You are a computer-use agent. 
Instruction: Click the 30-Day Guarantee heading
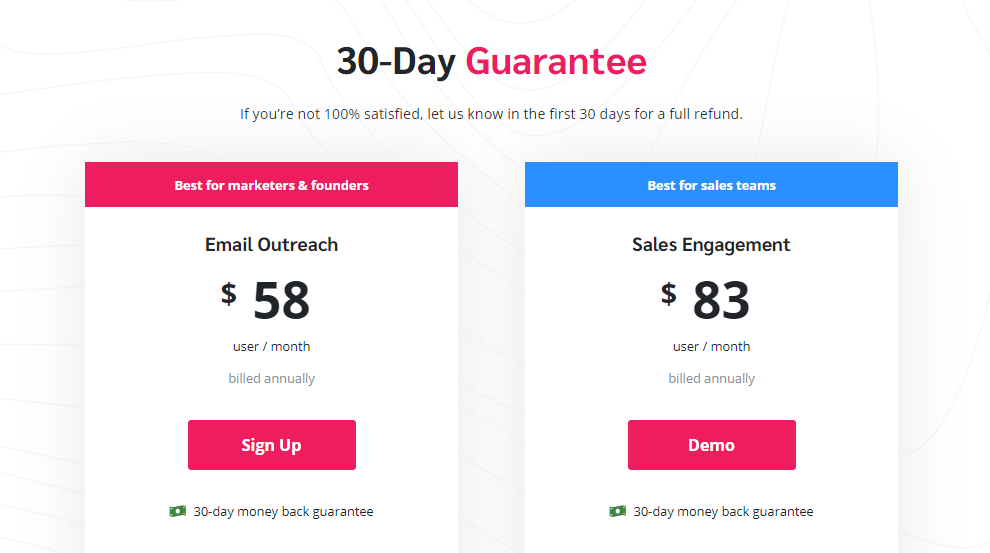click(x=491, y=61)
